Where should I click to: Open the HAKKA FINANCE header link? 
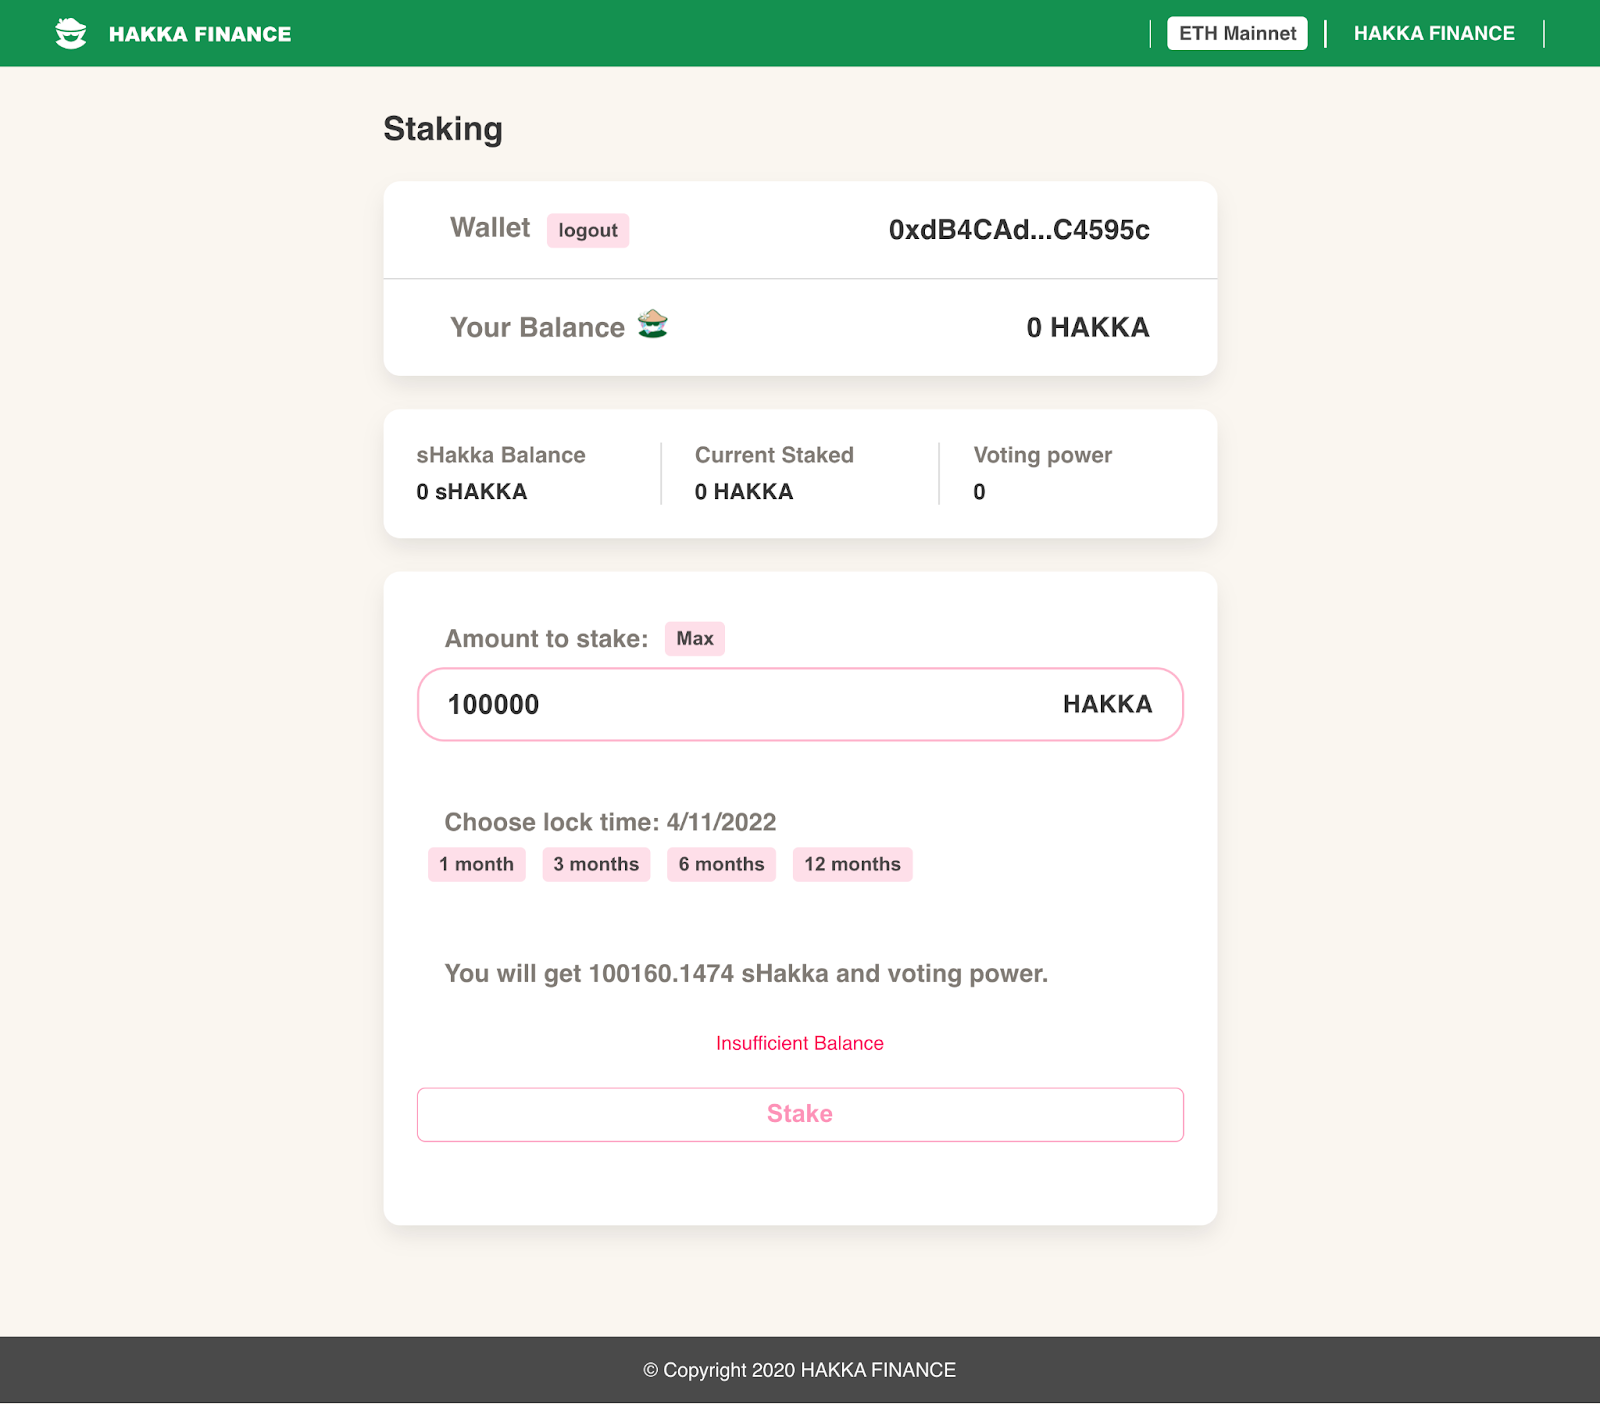[x=1434, y=33]
